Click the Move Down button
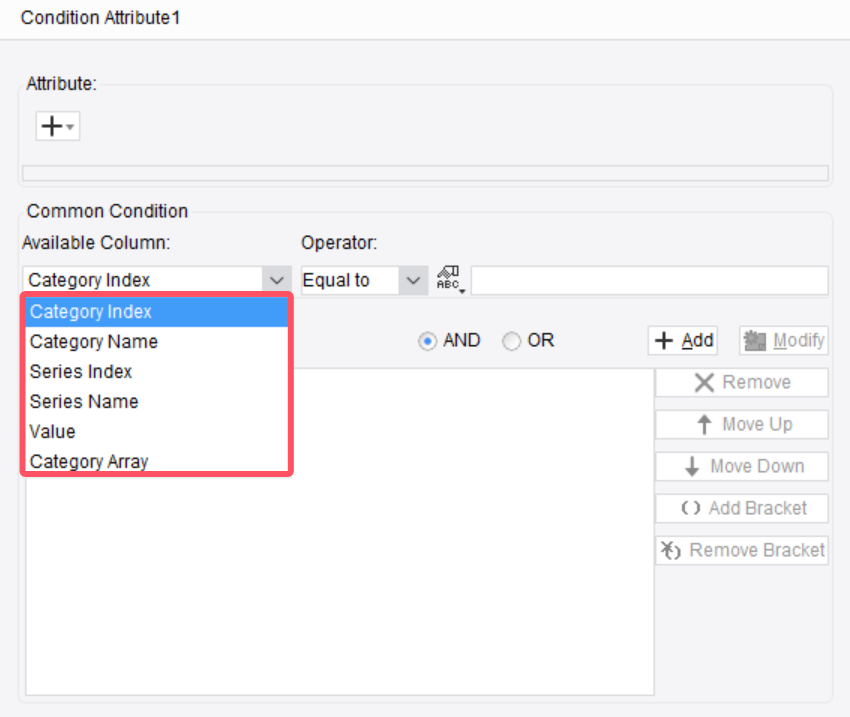 coord(742,467)
